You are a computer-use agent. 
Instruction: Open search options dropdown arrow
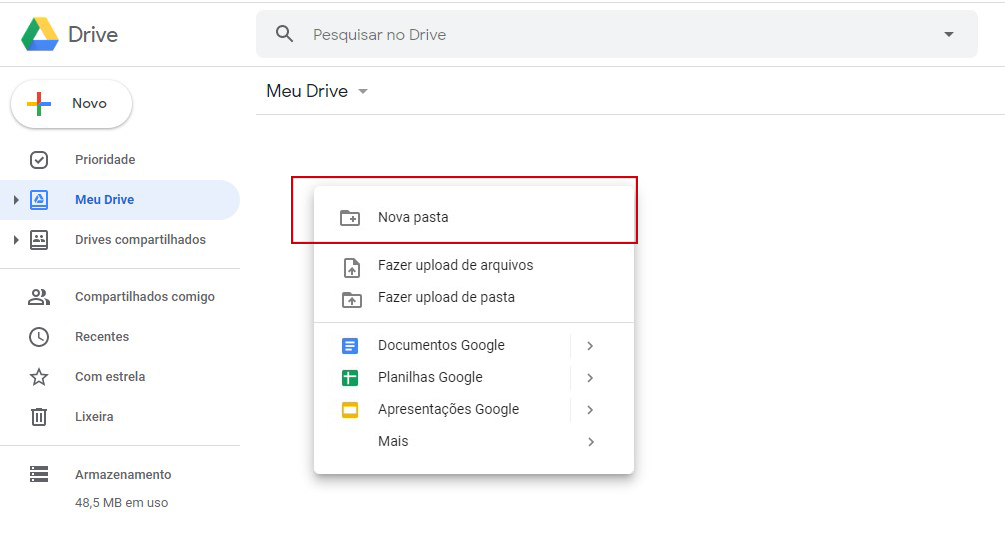click(x=949, y=34)
